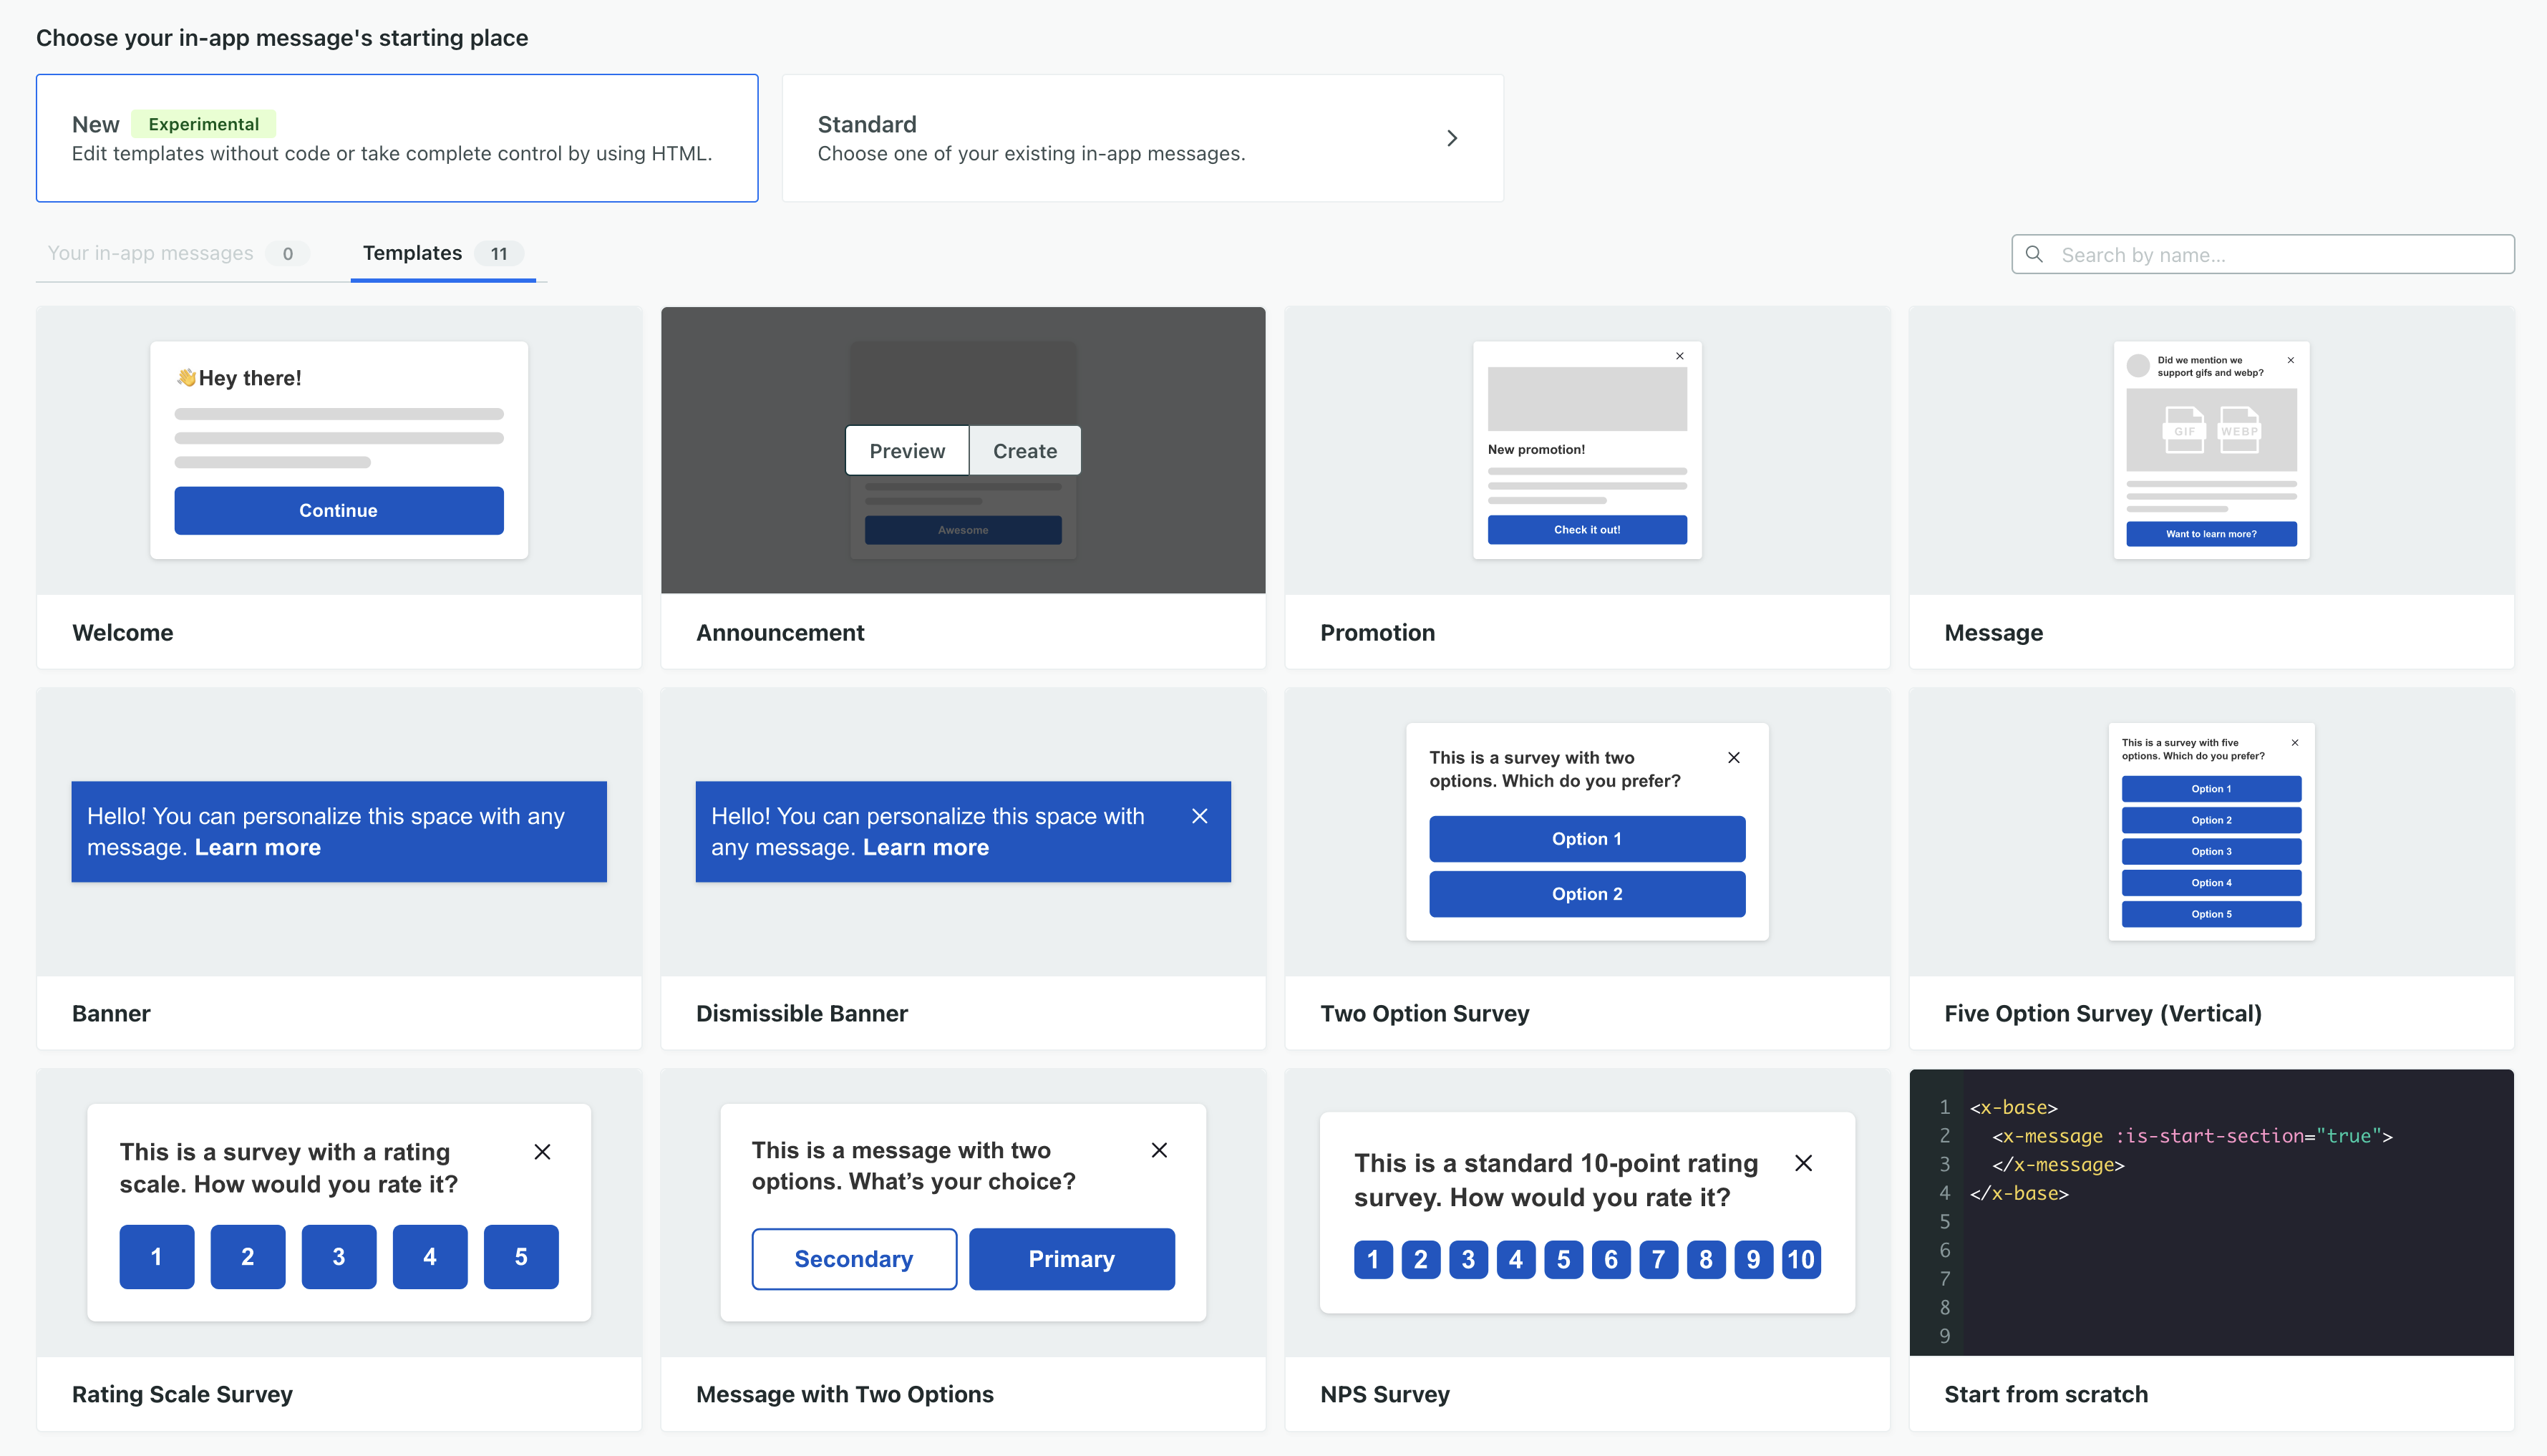Image resolution: width=2547 pixels, height=1456 pixels.
Task: Choose Option 1 in the Five Option Survey
Action: tap(2211, 789)
